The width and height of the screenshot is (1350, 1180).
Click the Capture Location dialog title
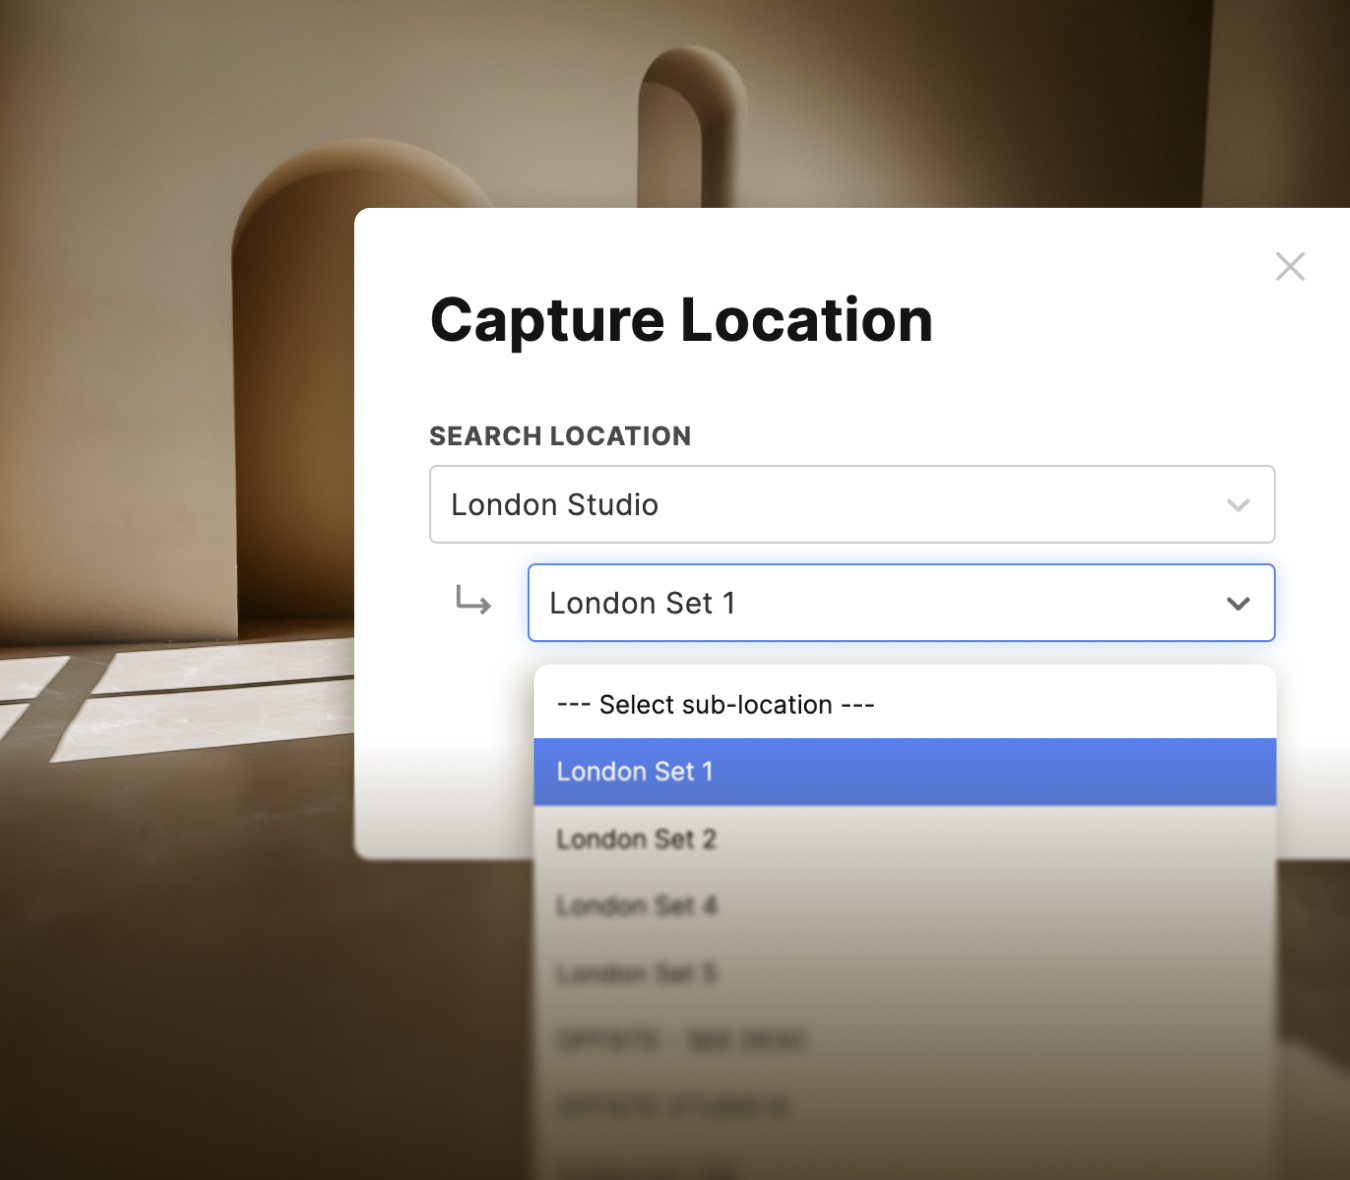click(x=681, y=320)
